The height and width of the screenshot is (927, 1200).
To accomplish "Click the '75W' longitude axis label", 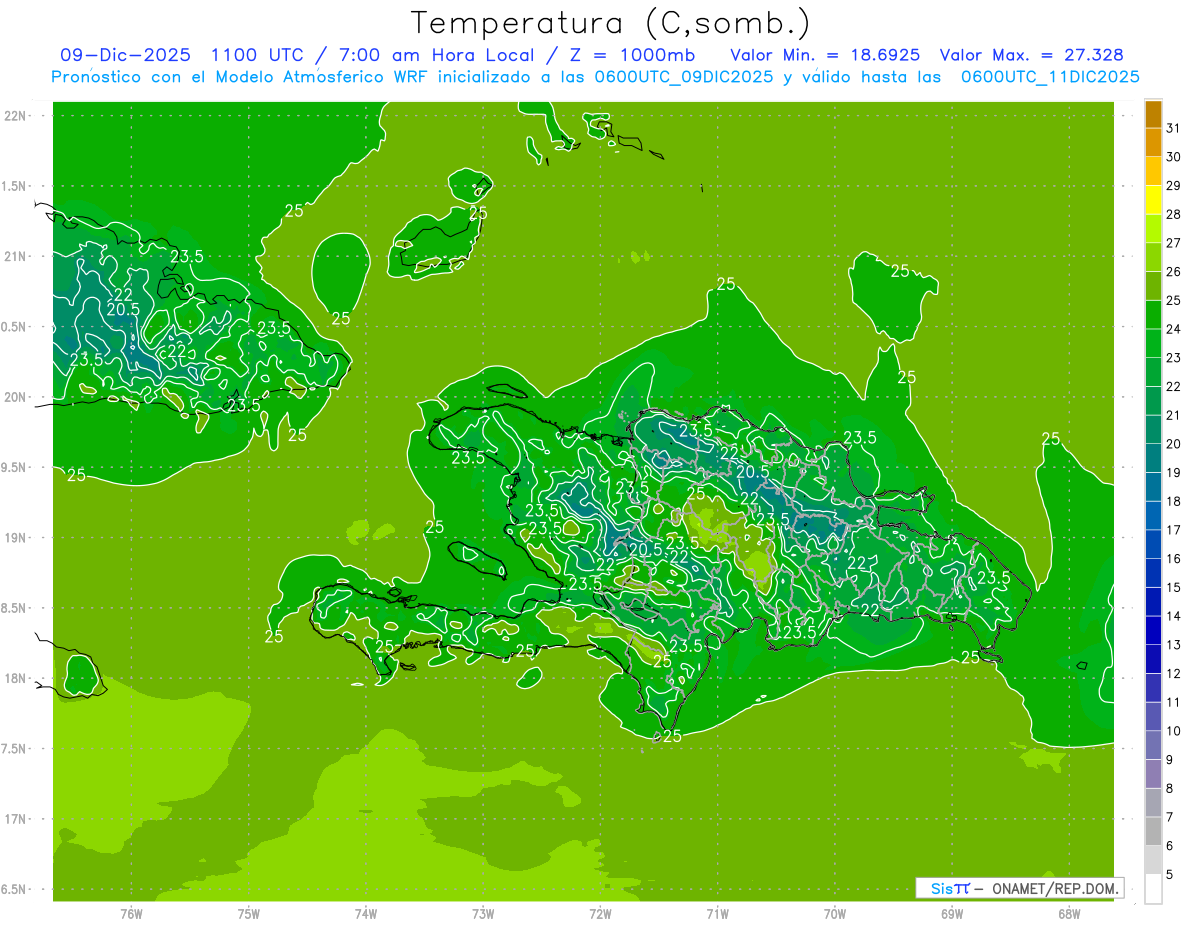I will (249, 913).
